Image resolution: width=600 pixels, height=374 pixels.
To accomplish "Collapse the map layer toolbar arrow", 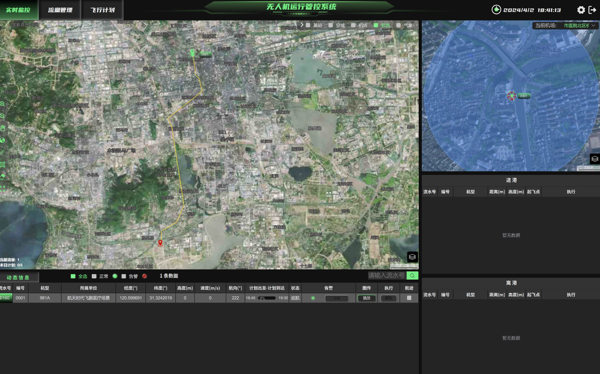I will point(302,25).
